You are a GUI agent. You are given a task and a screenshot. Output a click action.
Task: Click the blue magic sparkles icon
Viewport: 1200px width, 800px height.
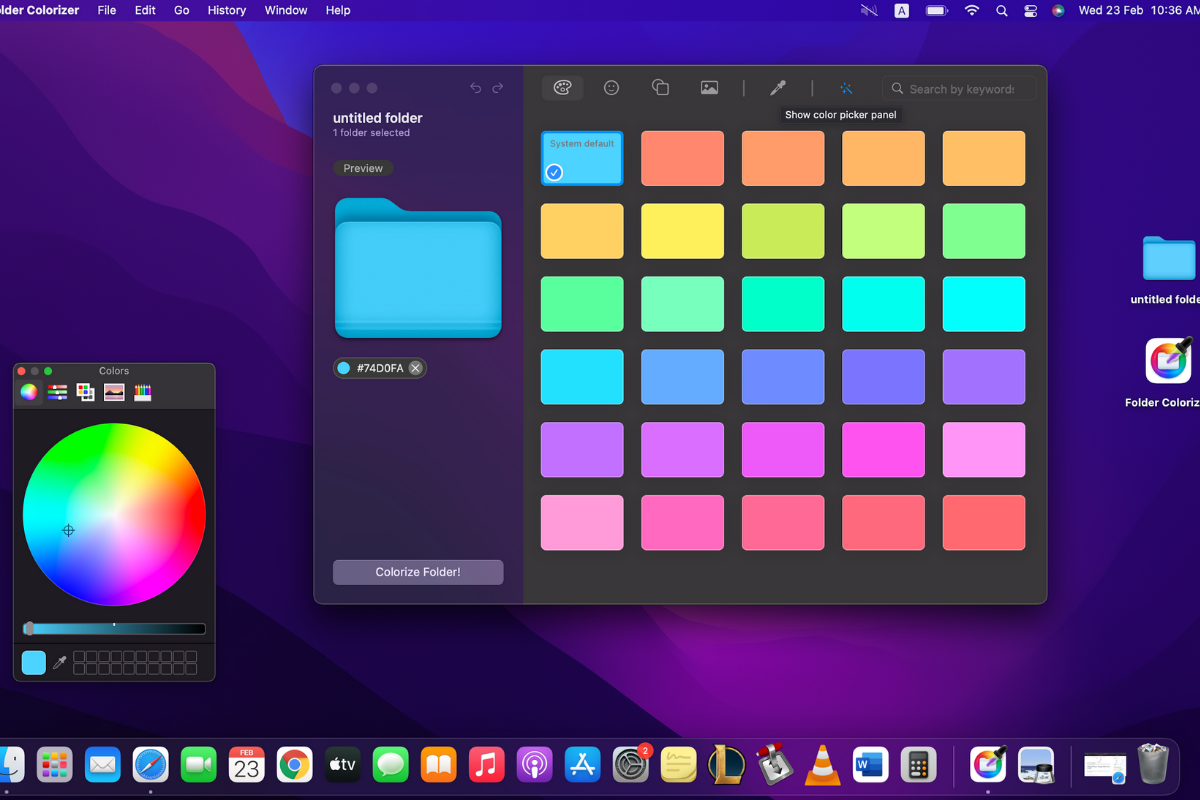tap(846, 88)
